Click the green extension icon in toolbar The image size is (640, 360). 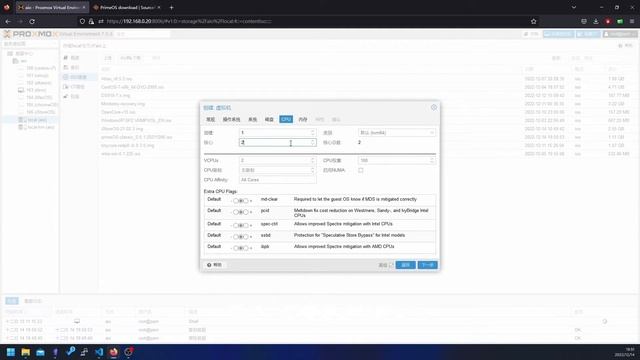[x=620, y=21]
